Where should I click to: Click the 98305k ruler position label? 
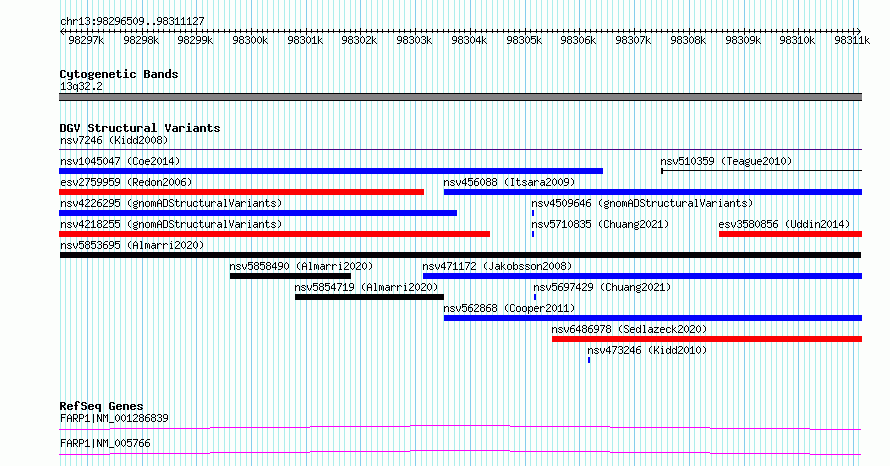coord(524,40)
